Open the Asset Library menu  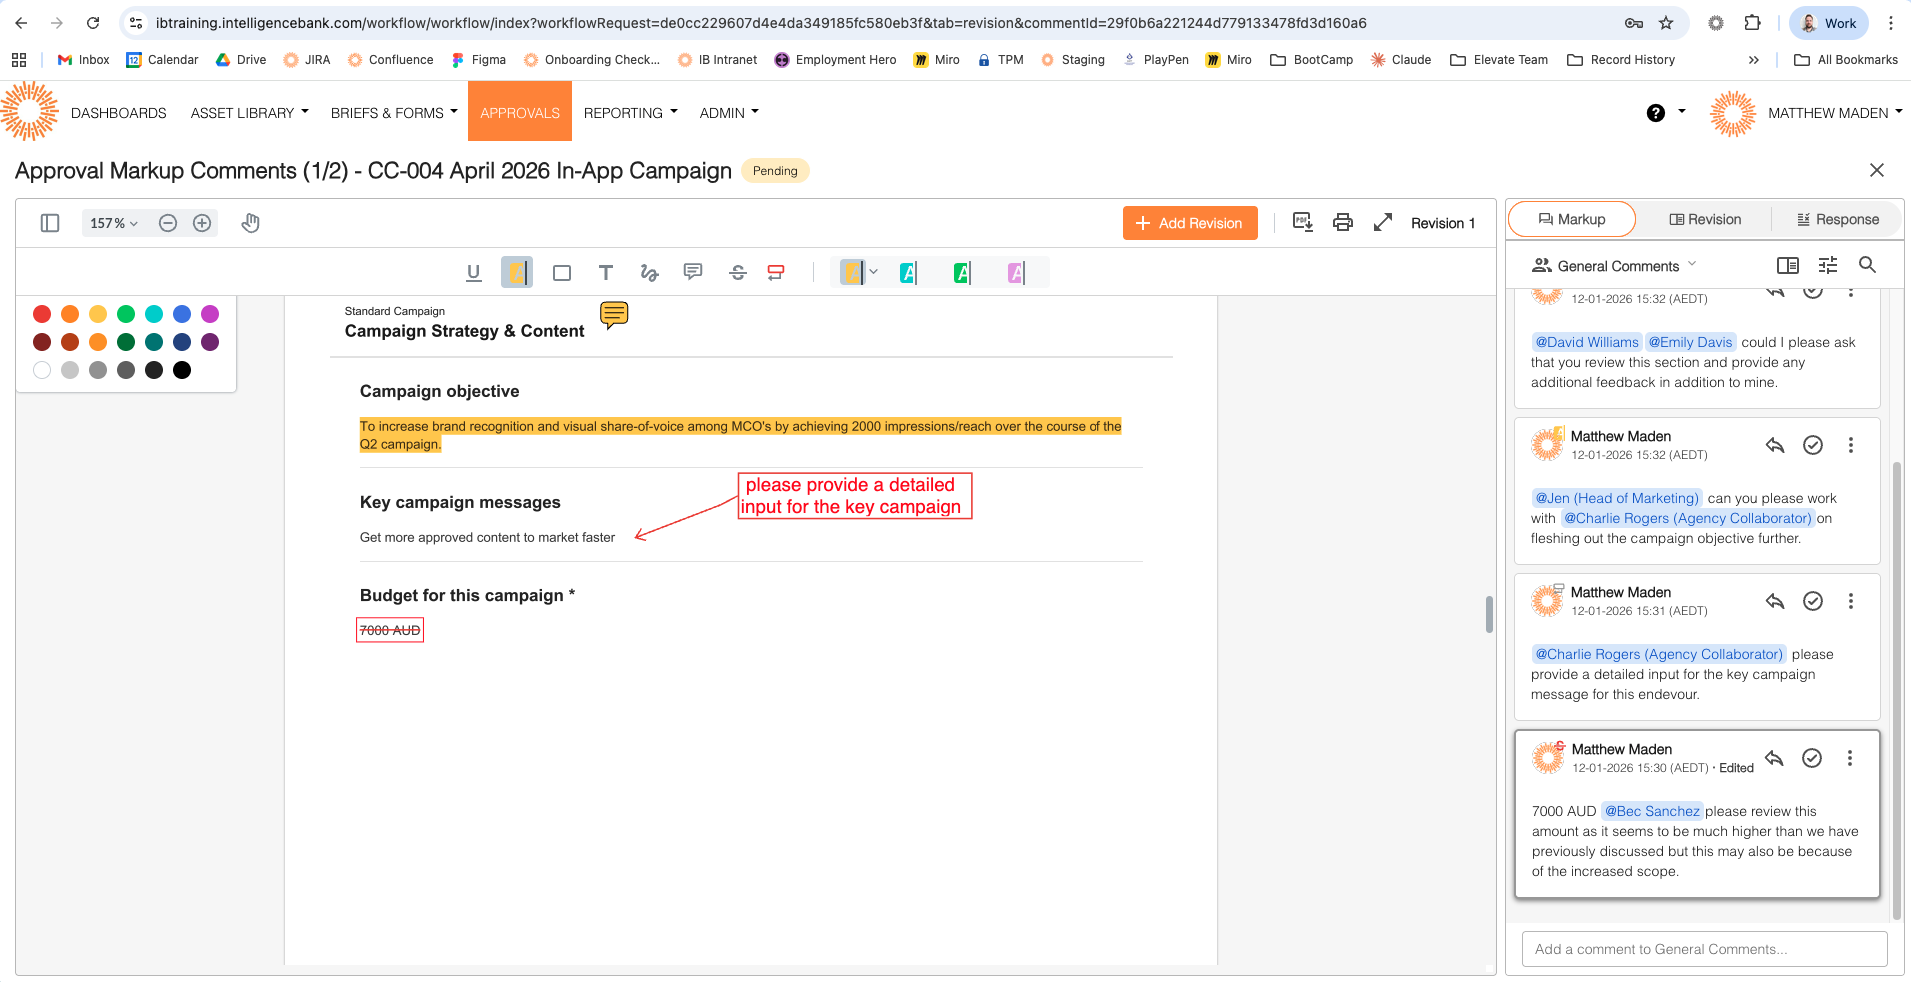(x=249, y=113)
